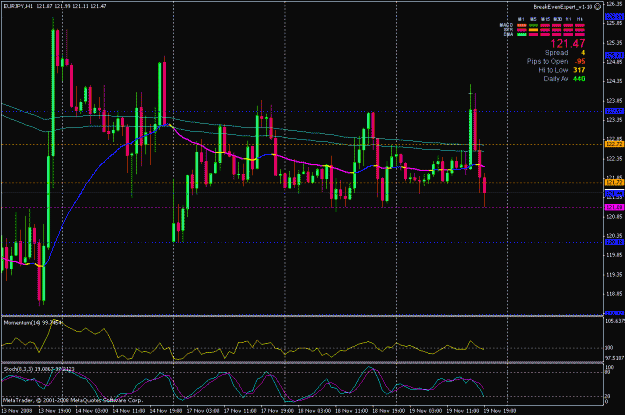Click the M15 timeframe column label
The height and width of the screenshot is (415, 625).
pos(545,19)
